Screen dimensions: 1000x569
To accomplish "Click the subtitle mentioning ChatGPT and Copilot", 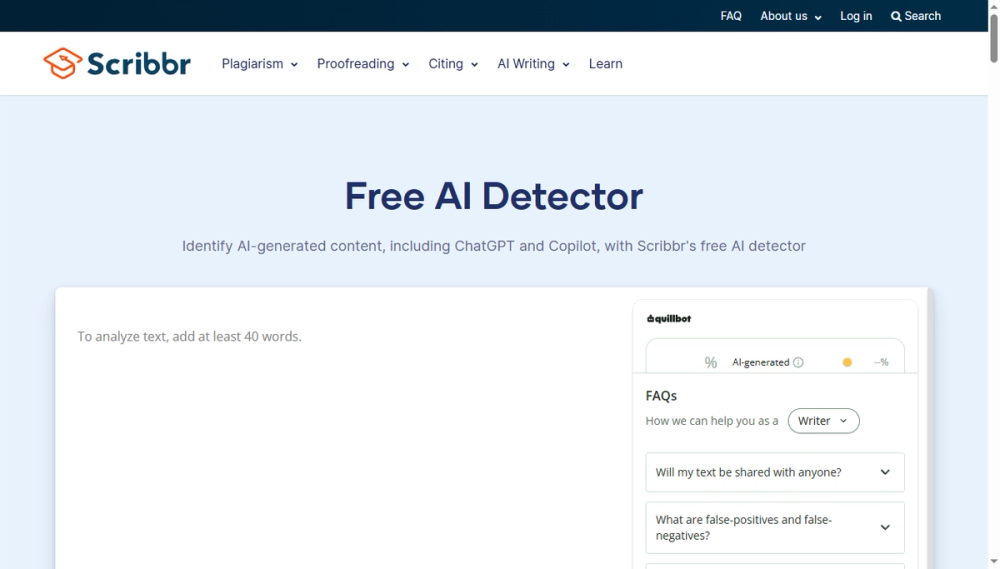I will (x=494, y=246).
